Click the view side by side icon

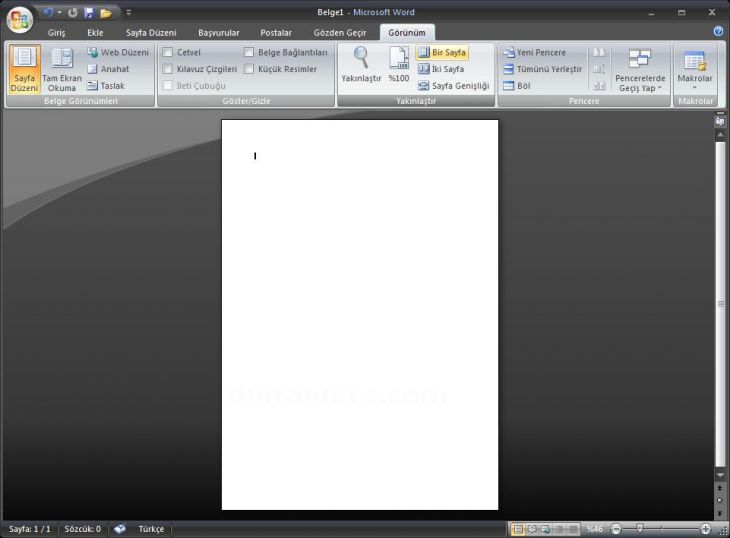(599, 52)
